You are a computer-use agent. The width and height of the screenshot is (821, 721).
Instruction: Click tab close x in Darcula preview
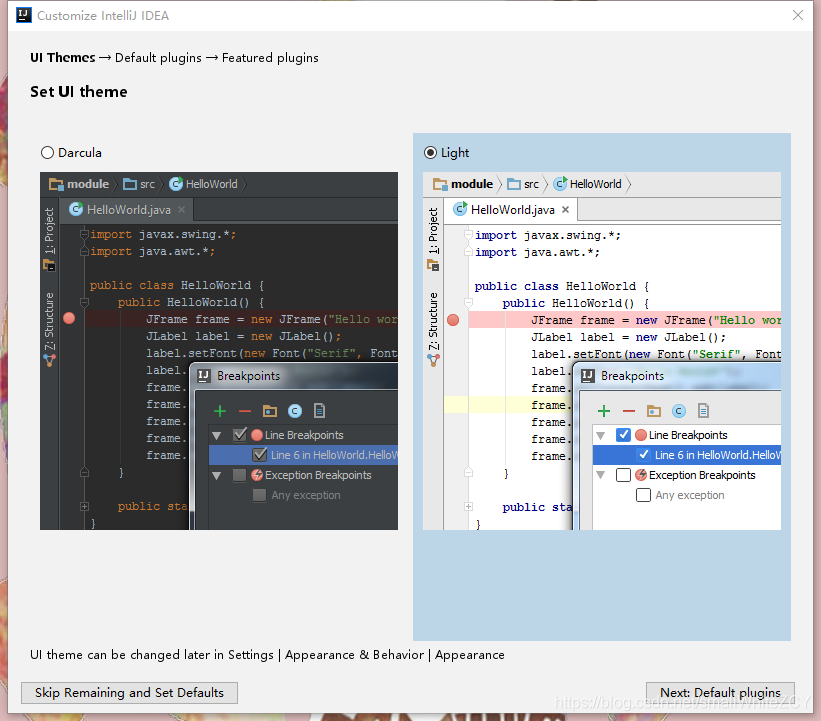[181, 209]
